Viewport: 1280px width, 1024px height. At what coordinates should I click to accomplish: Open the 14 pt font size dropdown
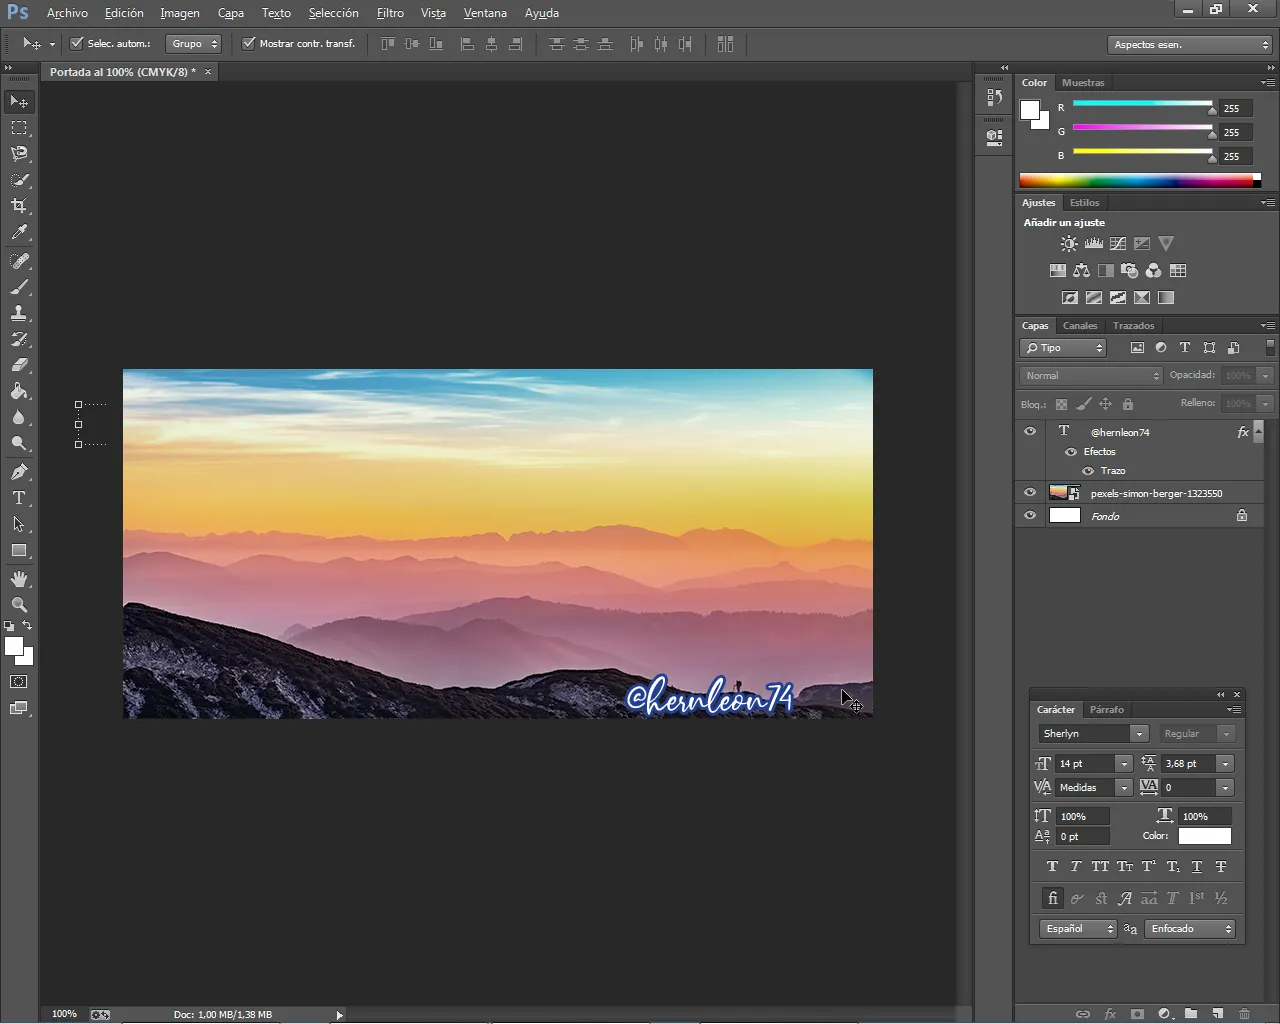(1124, 764)
